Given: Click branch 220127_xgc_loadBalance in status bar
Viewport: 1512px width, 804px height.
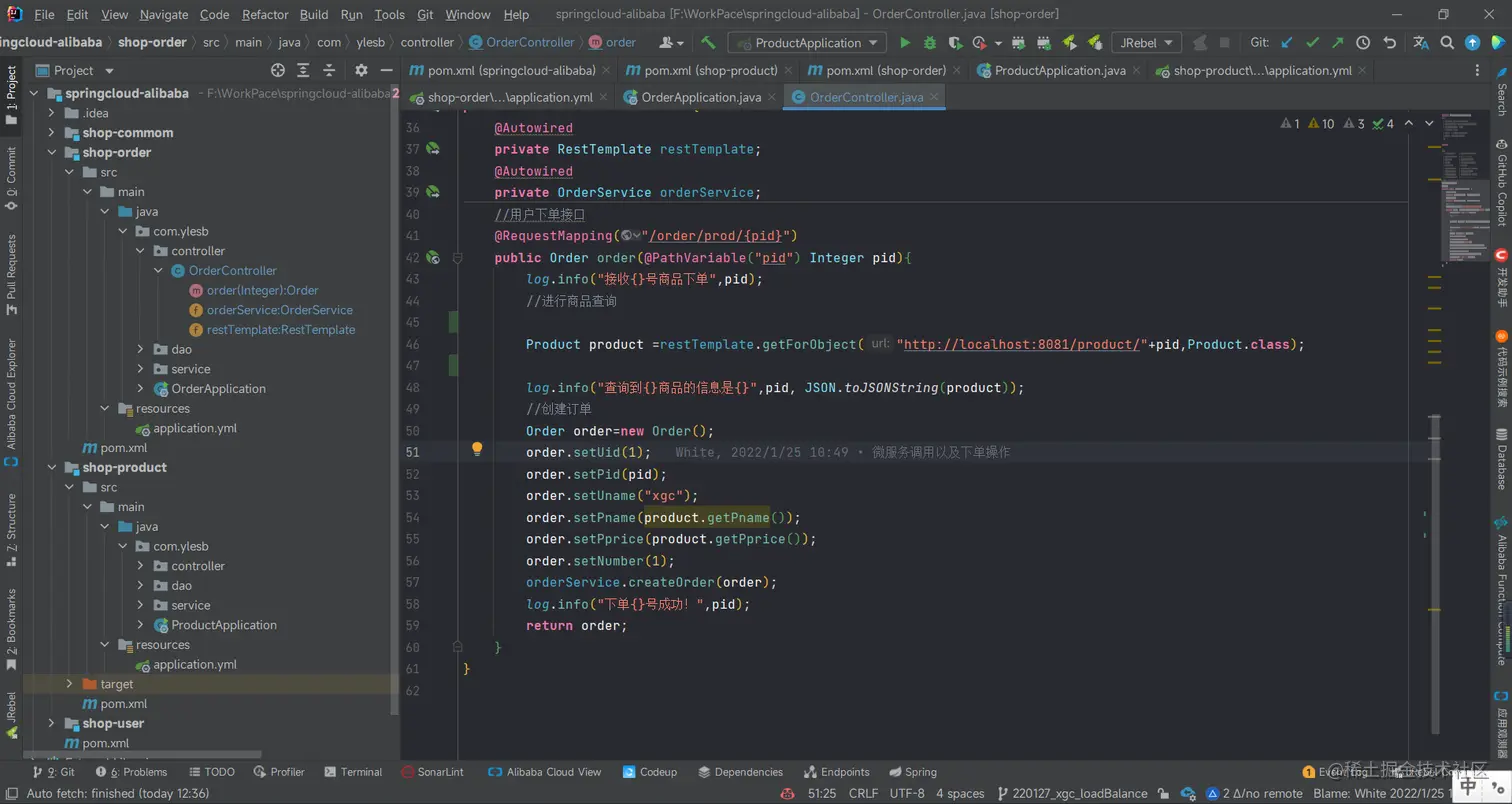Looking at the screenshot, I should point(1072,793).
